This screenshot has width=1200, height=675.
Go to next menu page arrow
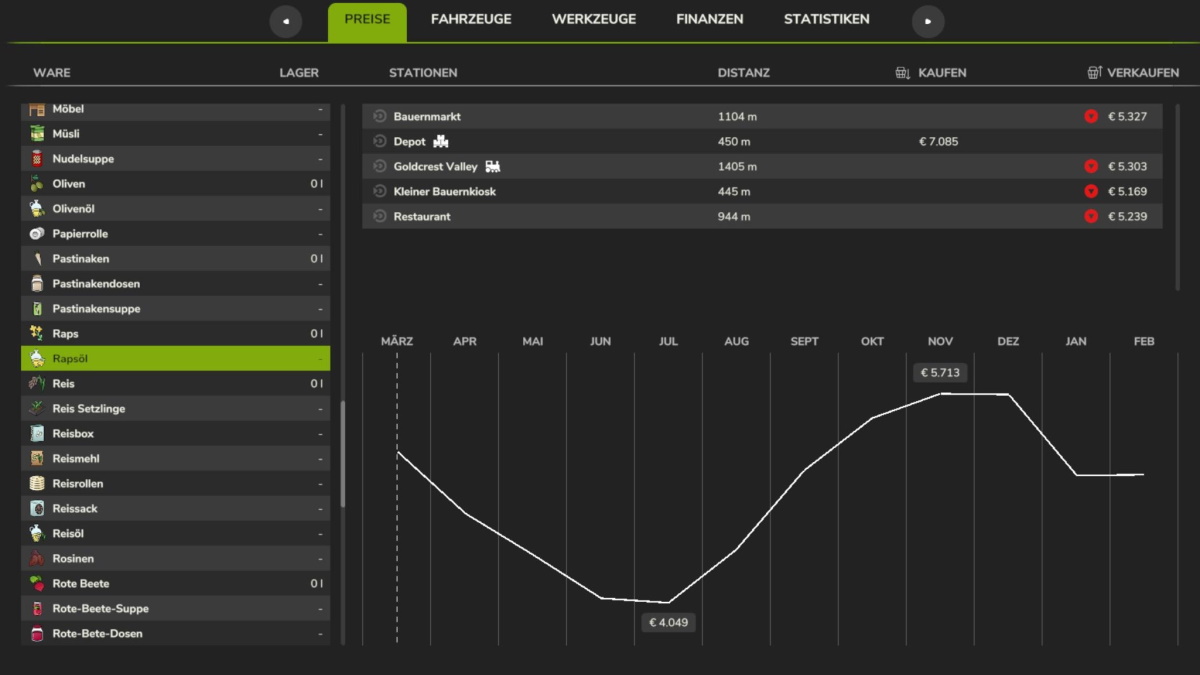928,21
